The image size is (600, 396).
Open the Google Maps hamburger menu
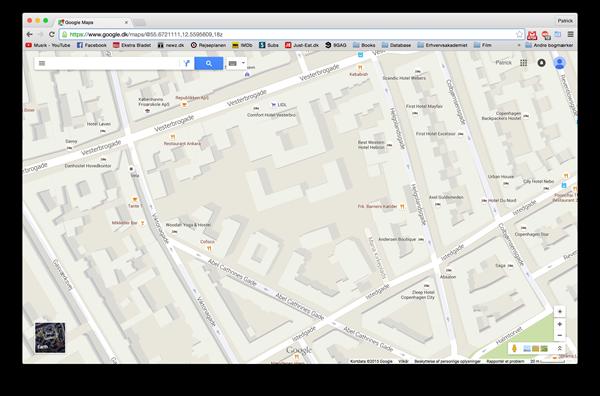[x=42, y=64]
